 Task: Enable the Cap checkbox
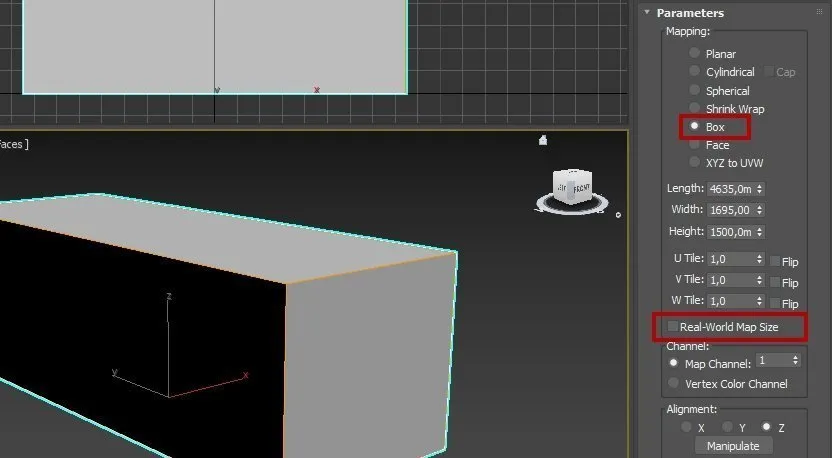770,72
